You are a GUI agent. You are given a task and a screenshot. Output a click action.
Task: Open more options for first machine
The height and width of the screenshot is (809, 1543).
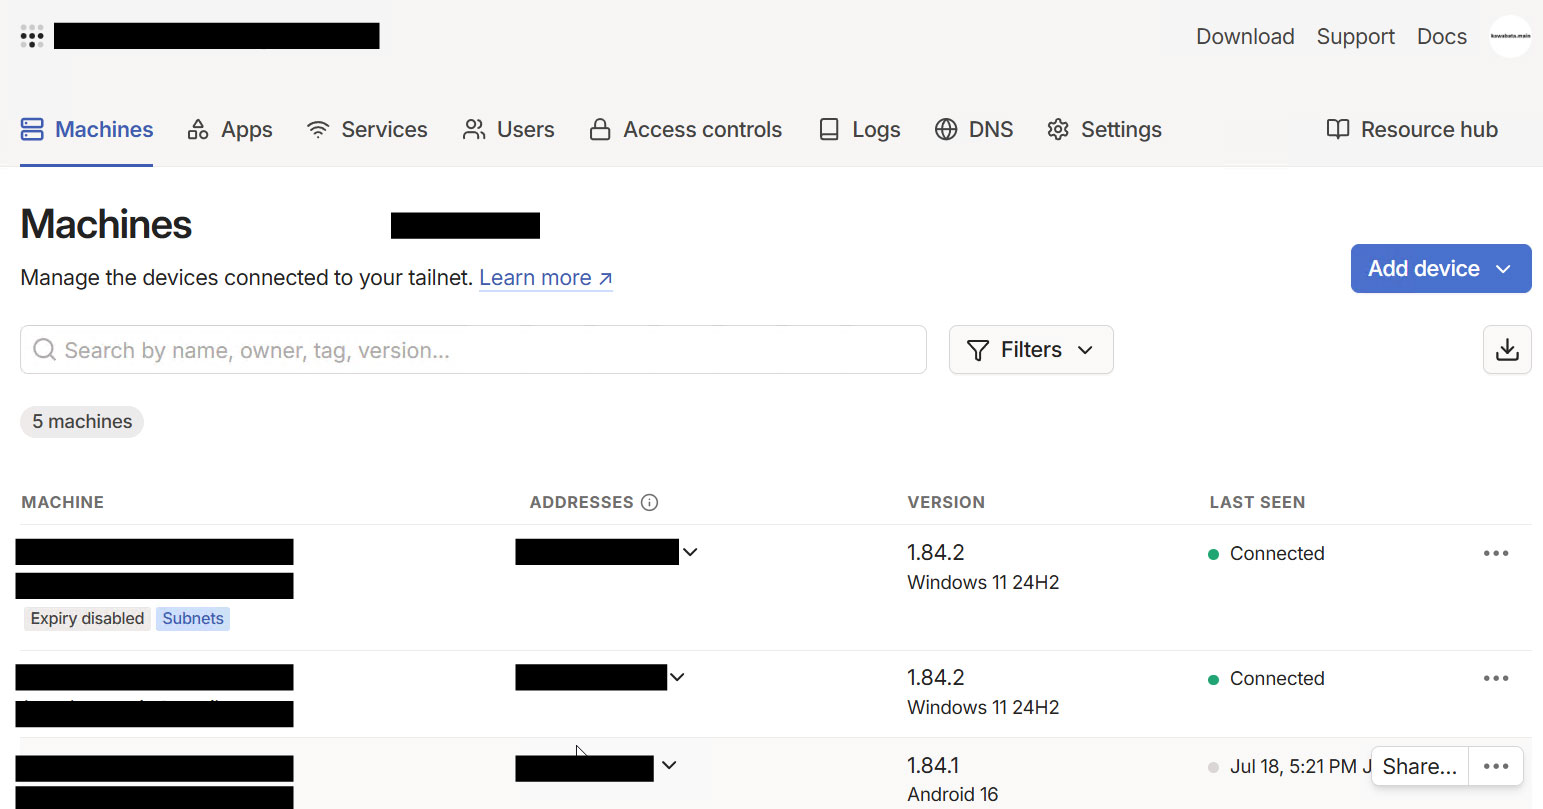click(1495, 554)
